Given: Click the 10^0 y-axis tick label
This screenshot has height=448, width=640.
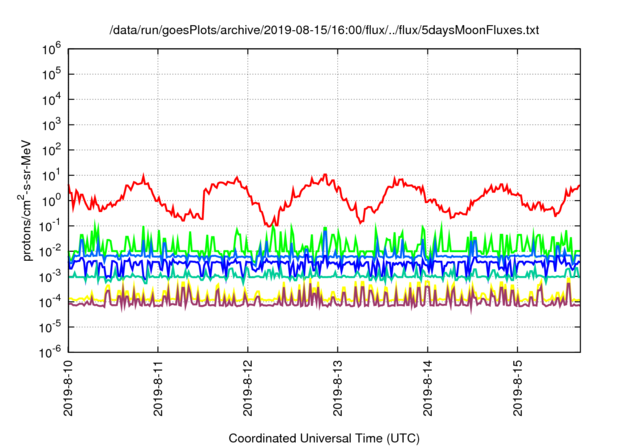Looking at the screenshot, I should [x=51, y=201].
